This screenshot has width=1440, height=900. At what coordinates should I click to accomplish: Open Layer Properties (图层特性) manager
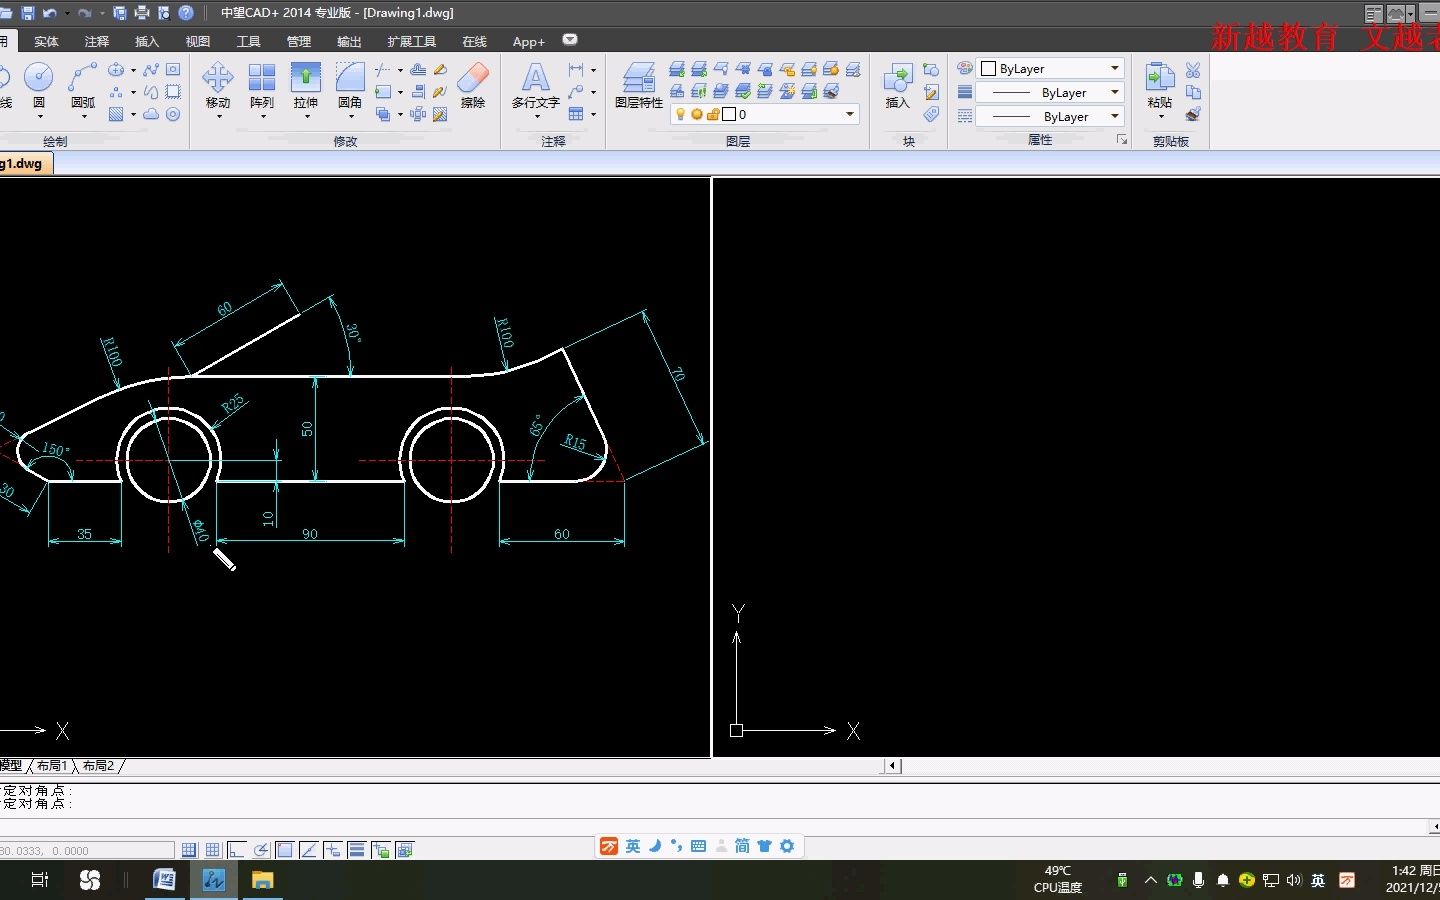[x=638, y=78]
